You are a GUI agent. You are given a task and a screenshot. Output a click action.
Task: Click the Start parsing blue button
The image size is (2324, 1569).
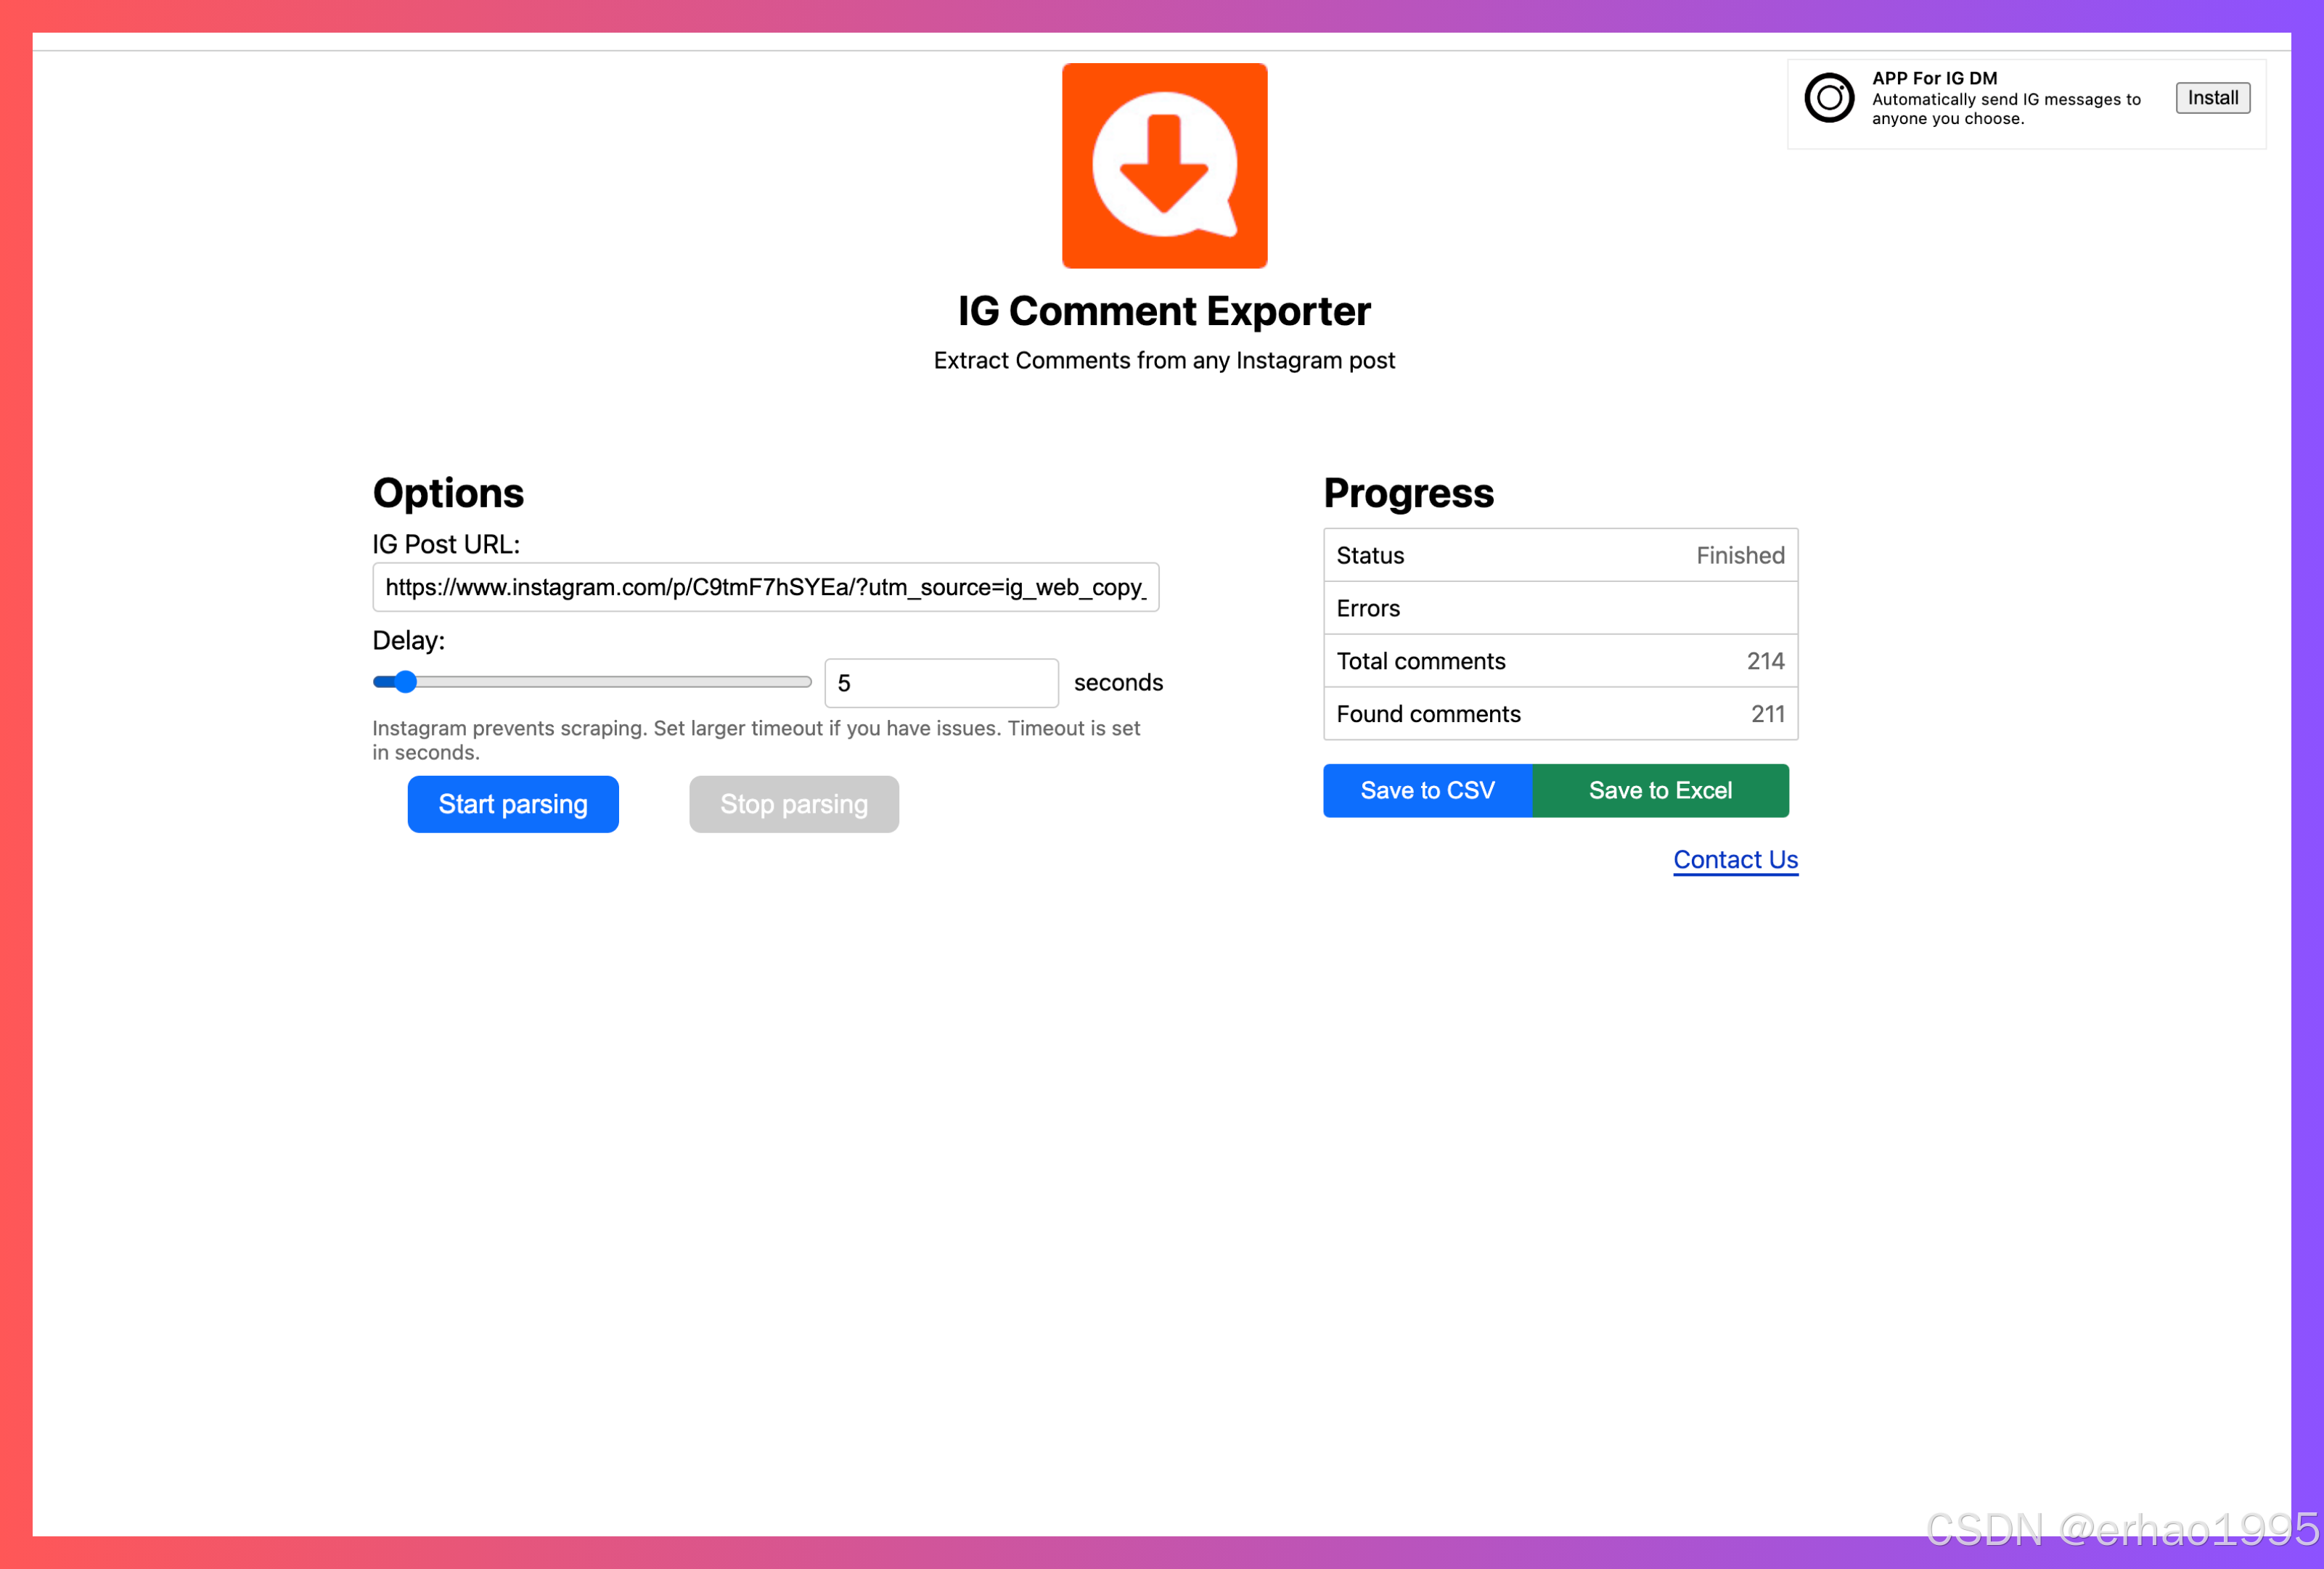(x=513, y=804)
